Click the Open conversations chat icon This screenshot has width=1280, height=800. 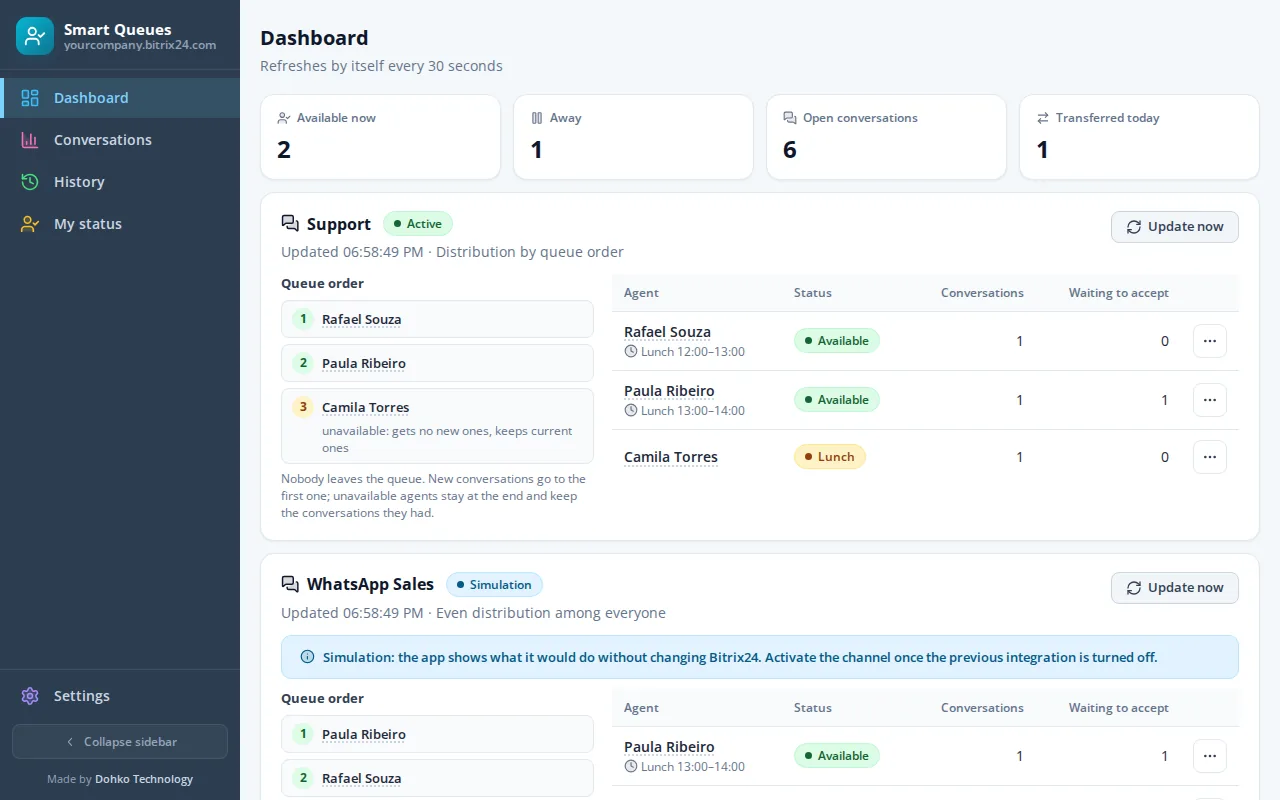coord(790,118)
